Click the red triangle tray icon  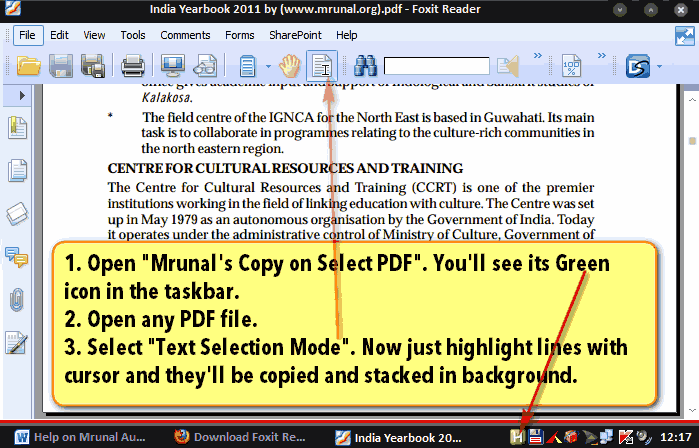click(554, 438)
